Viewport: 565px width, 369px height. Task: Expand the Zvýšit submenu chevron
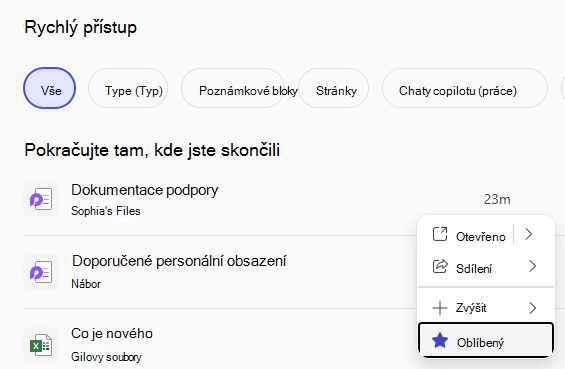533,308
